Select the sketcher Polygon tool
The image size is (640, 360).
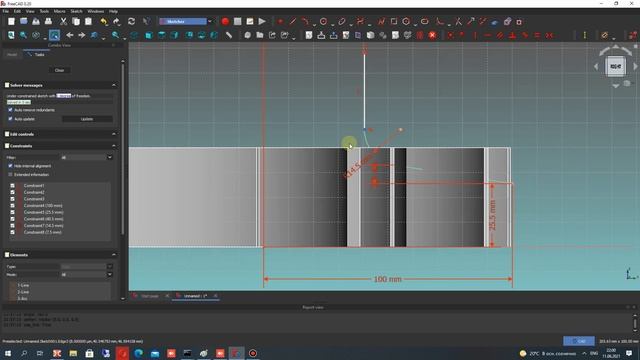click(406, 22)
